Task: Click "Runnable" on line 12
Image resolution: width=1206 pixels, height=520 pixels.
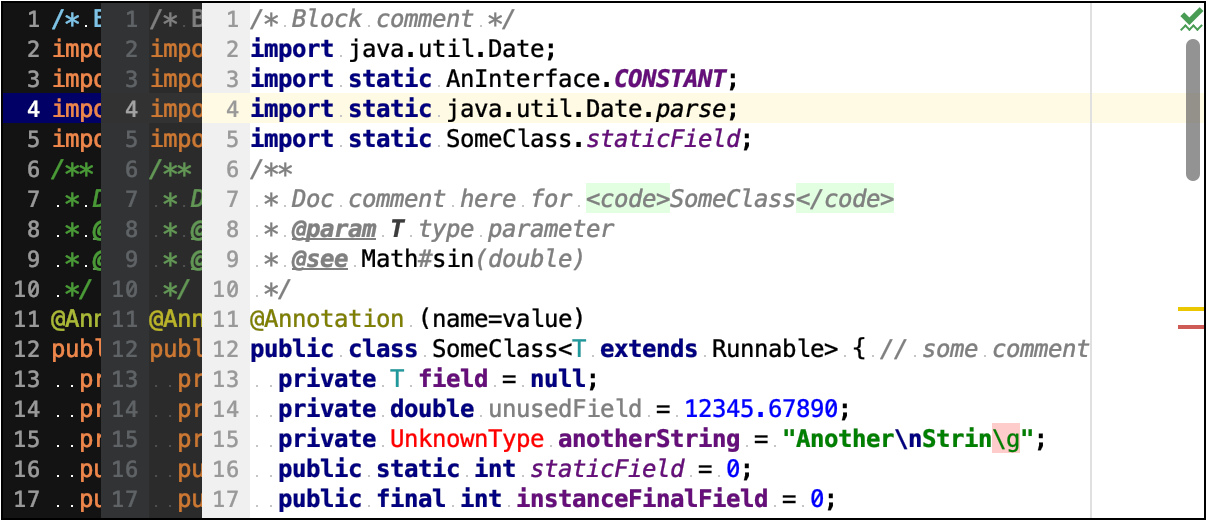Action: point(768,349)
